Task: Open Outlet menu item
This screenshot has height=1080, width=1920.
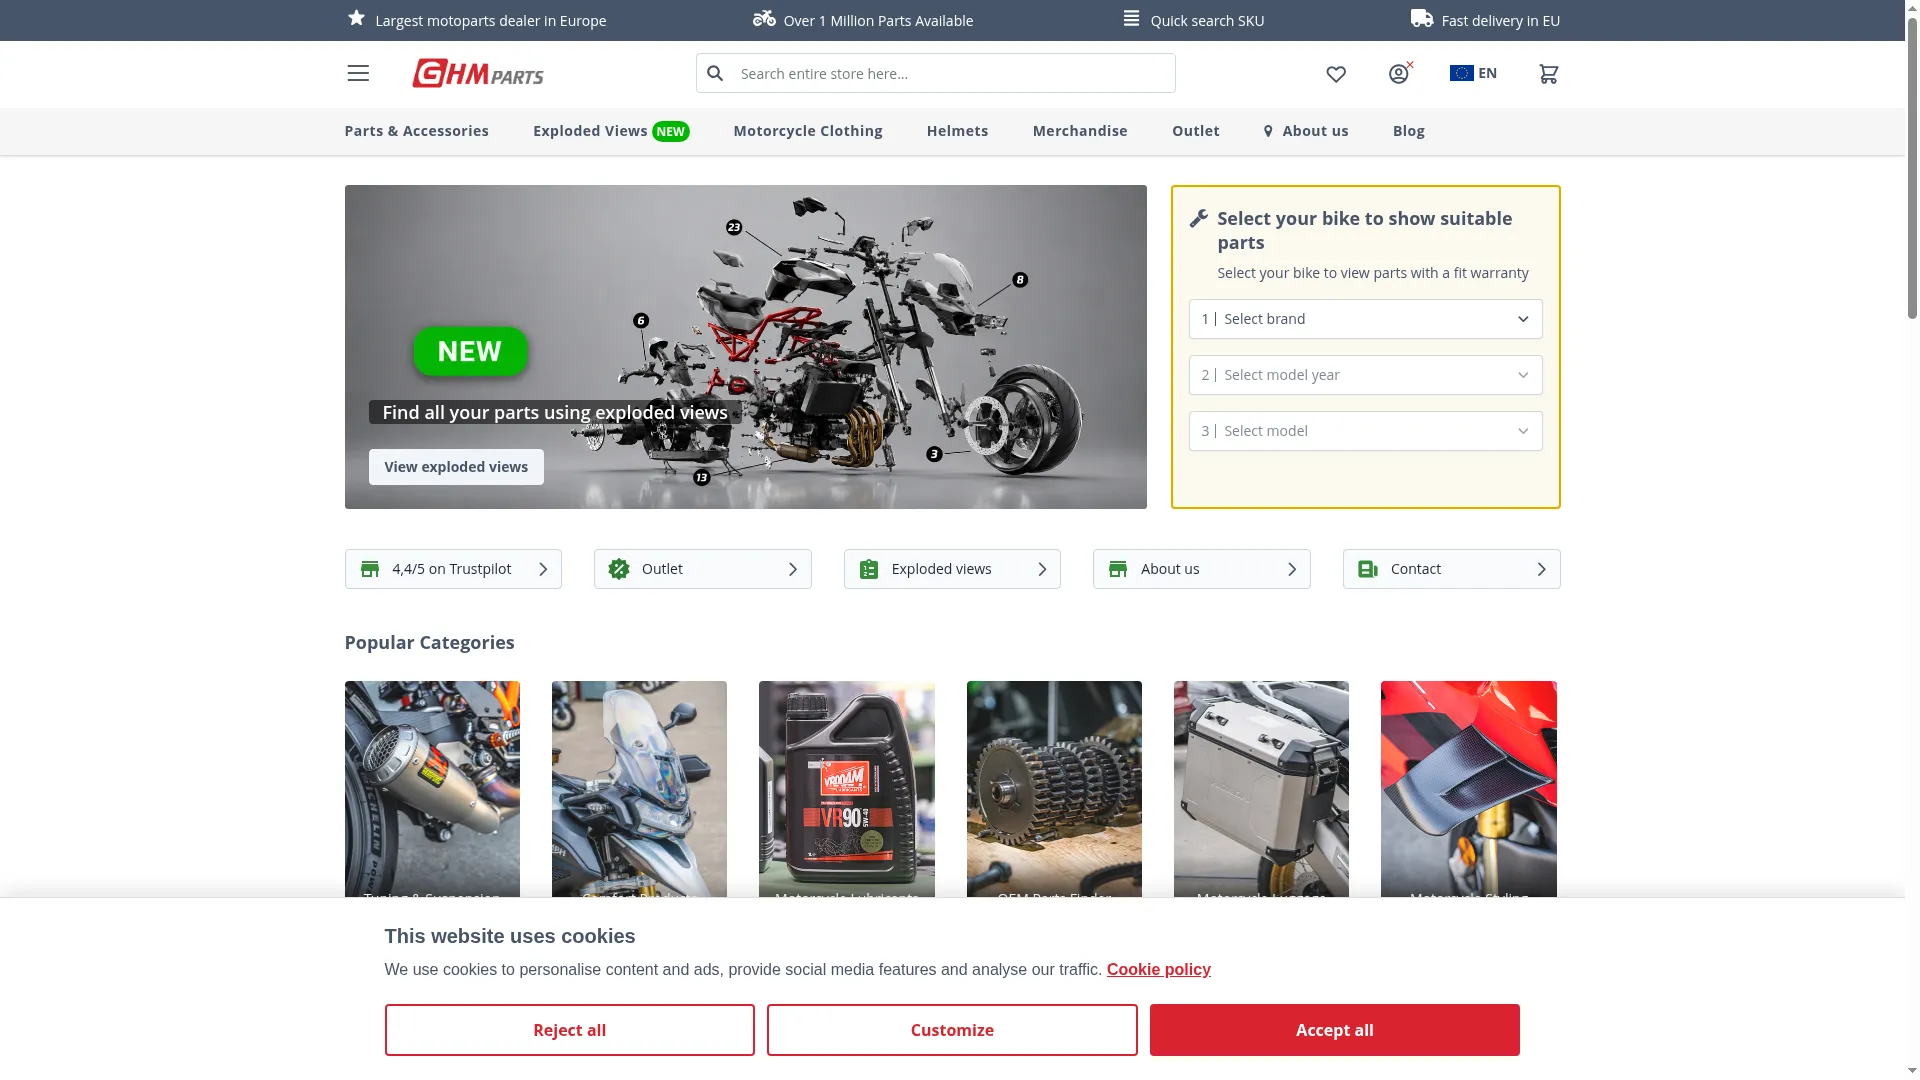Action: click(1195, 131)
